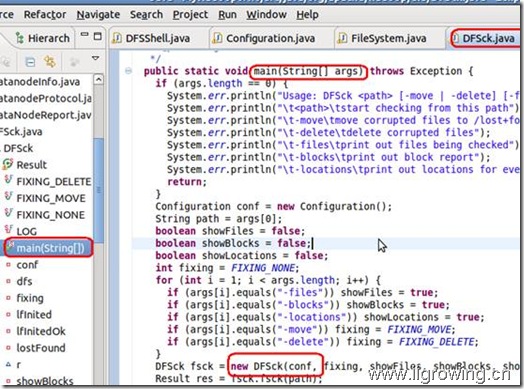
Task: Click the DFSShell.java tab file icon
Action: 117,39
